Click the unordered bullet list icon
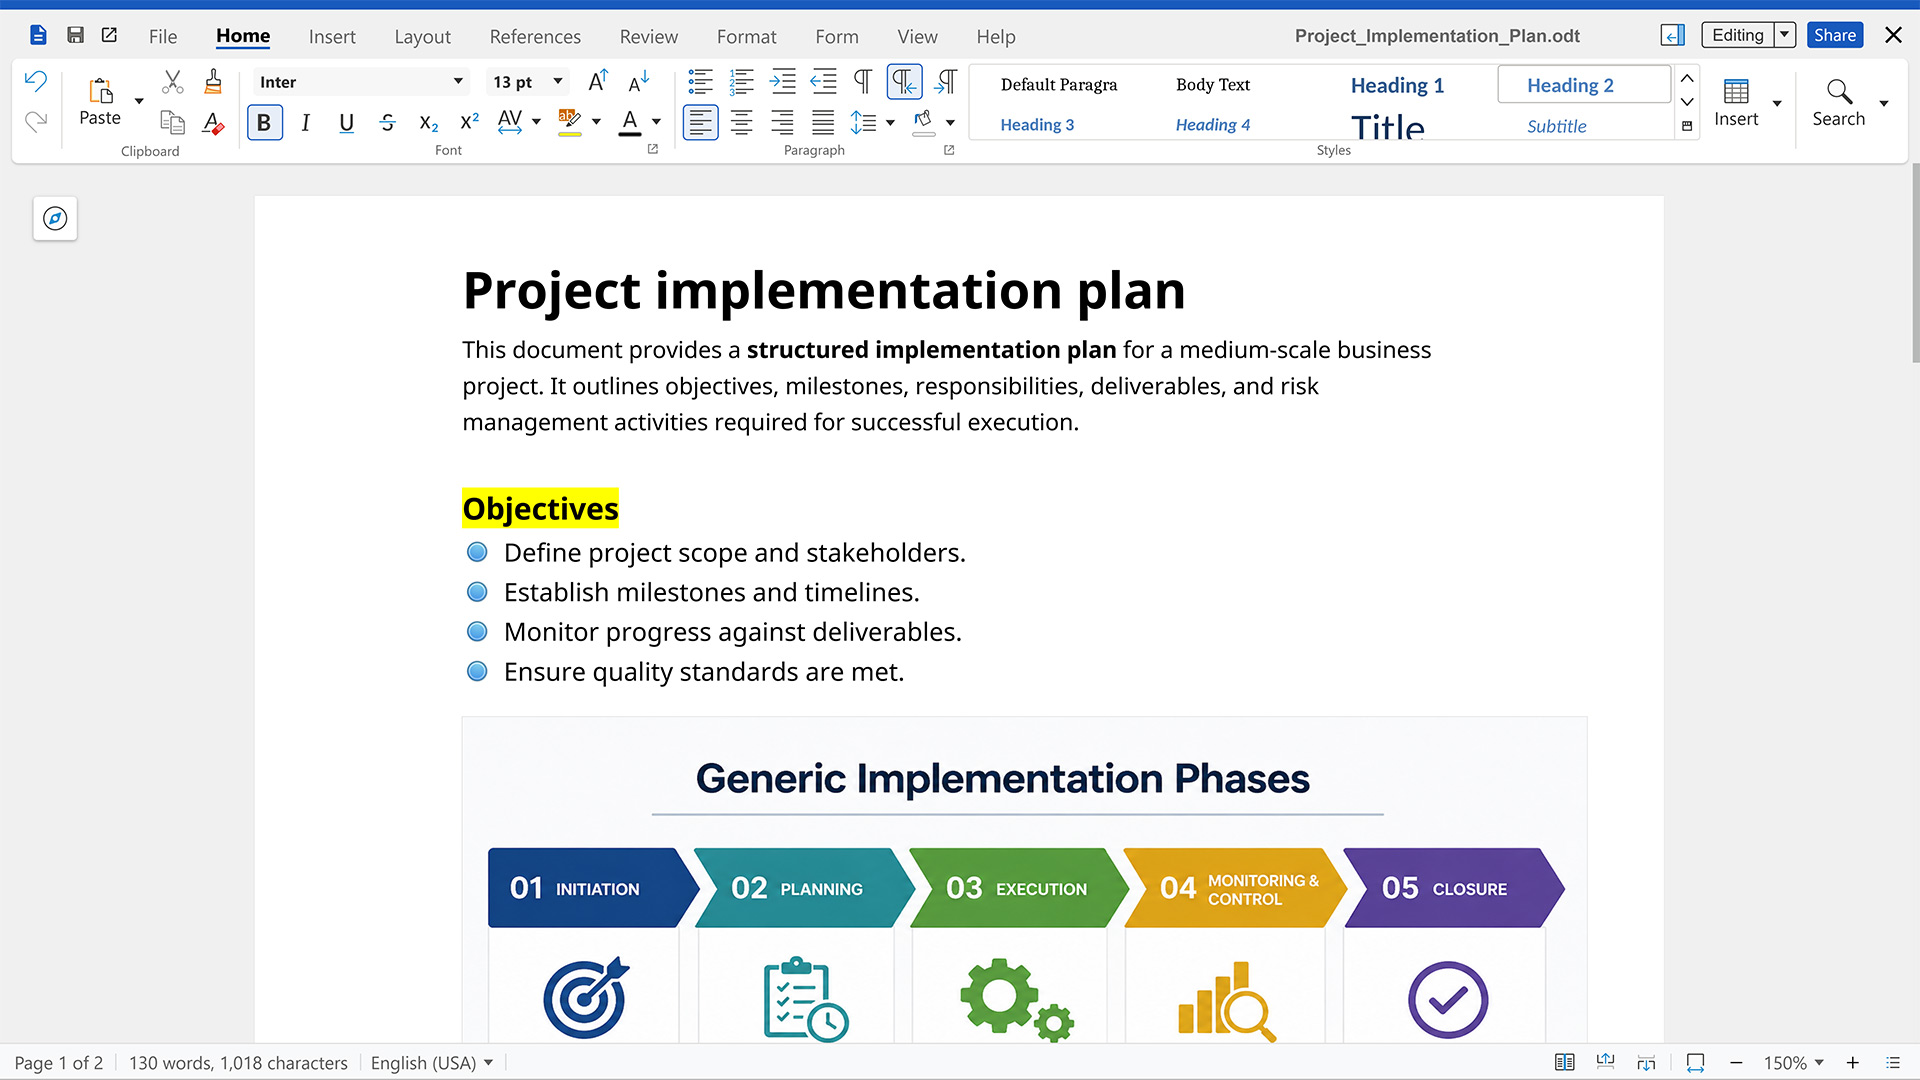The width and height of the screenshot is (1920, 1080). click(700, 82)
